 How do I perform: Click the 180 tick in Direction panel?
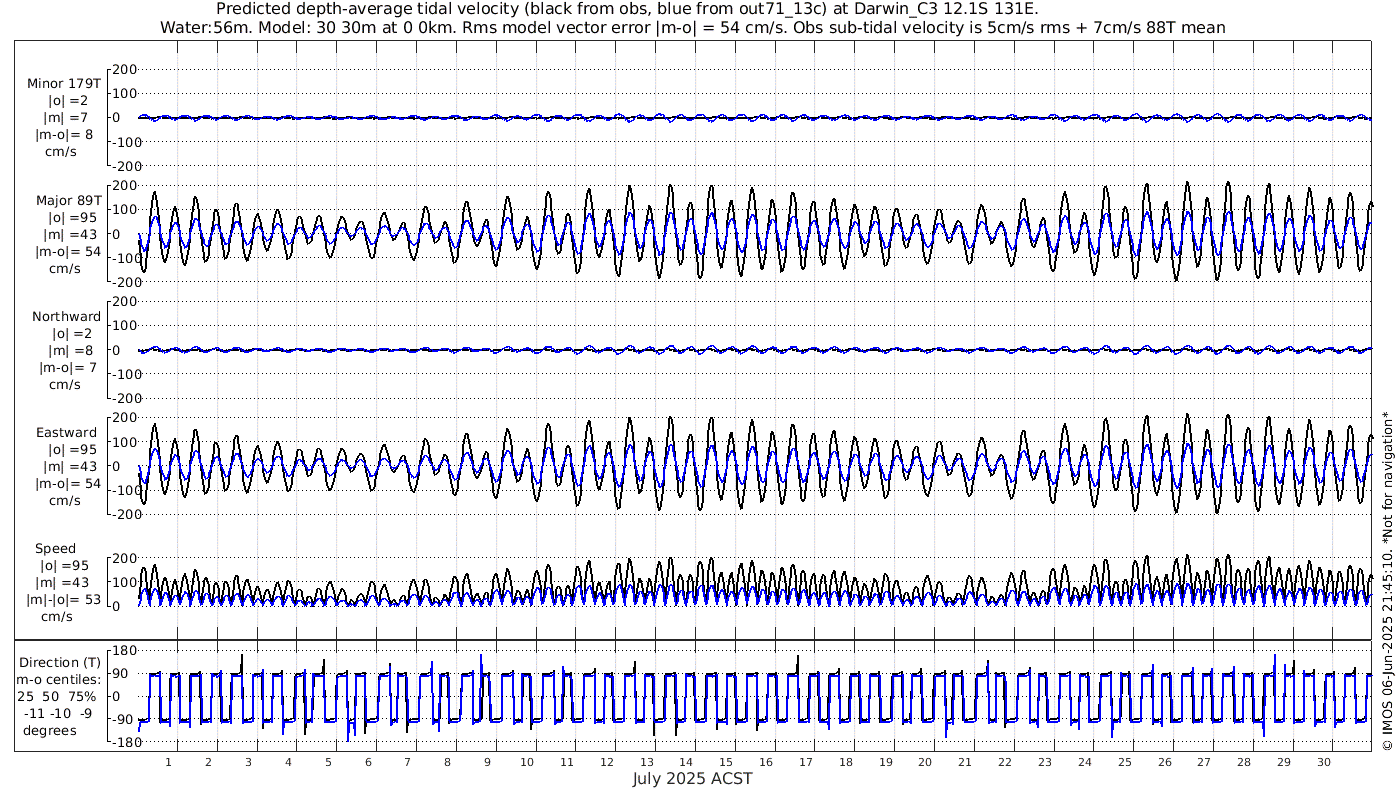coord(123,650)
